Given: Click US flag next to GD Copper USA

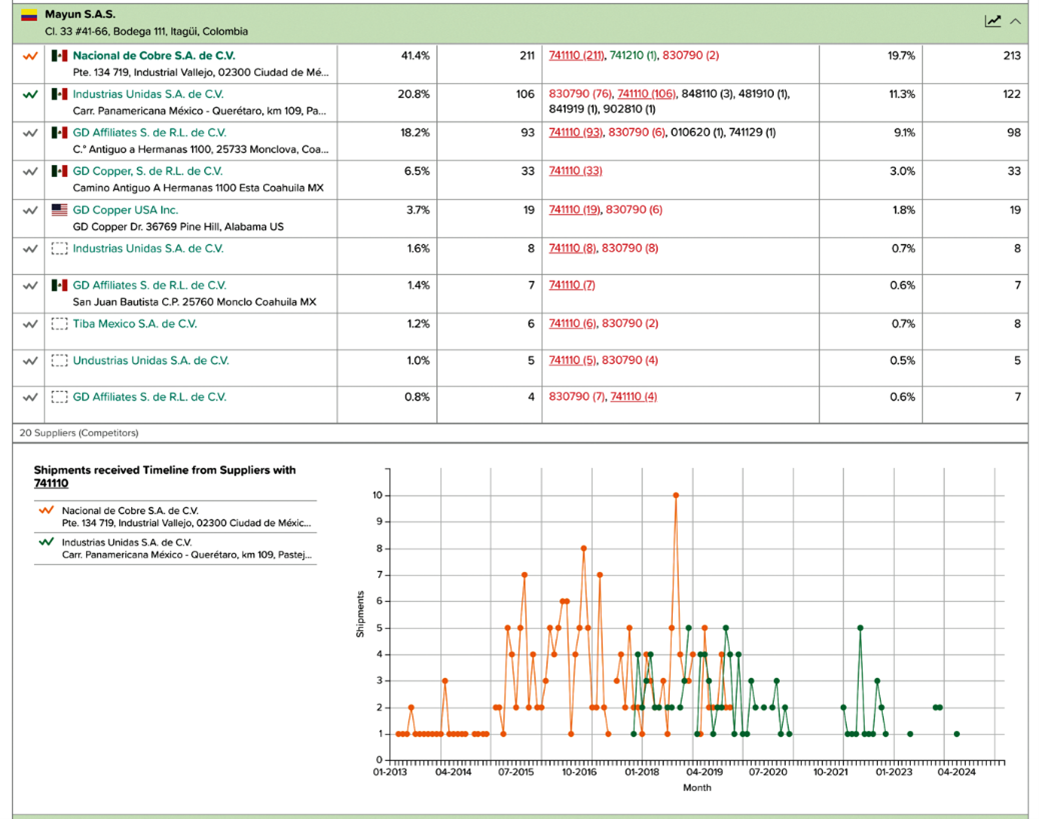Looking at the screenshot, I should point(60,210).
